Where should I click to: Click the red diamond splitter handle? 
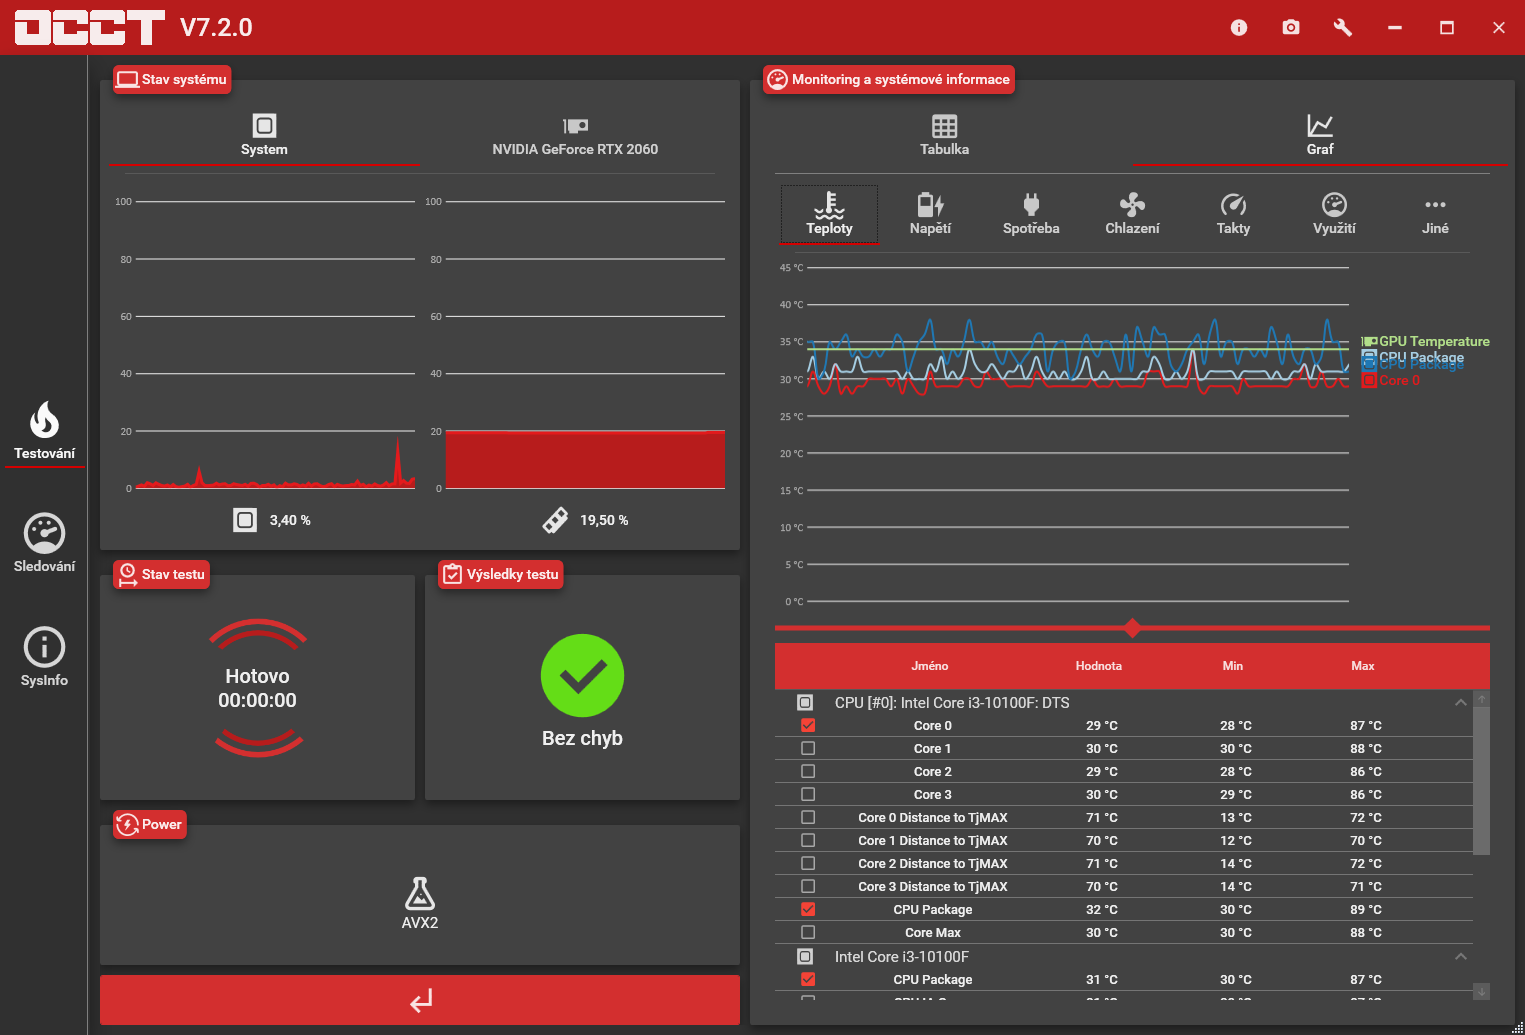point(1132,628)
